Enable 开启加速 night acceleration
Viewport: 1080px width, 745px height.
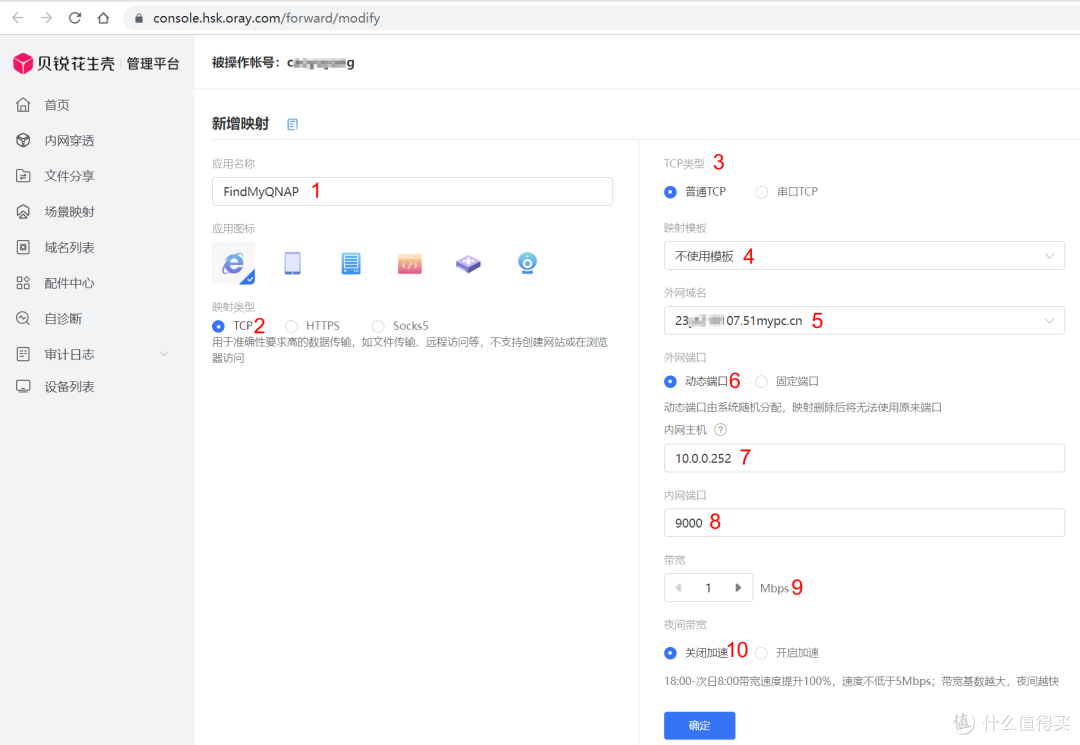point(761,652)
